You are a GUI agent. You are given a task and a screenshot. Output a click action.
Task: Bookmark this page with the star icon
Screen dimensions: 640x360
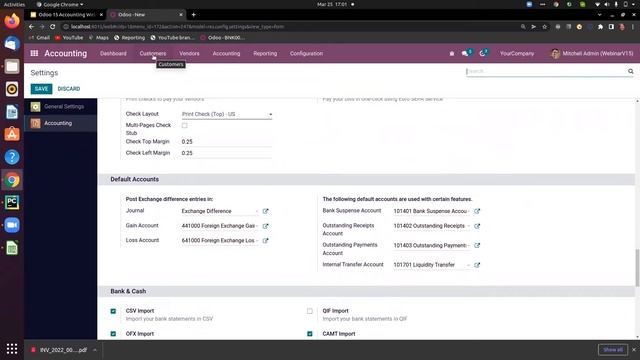pyautogui.click(x=544, y=27)
